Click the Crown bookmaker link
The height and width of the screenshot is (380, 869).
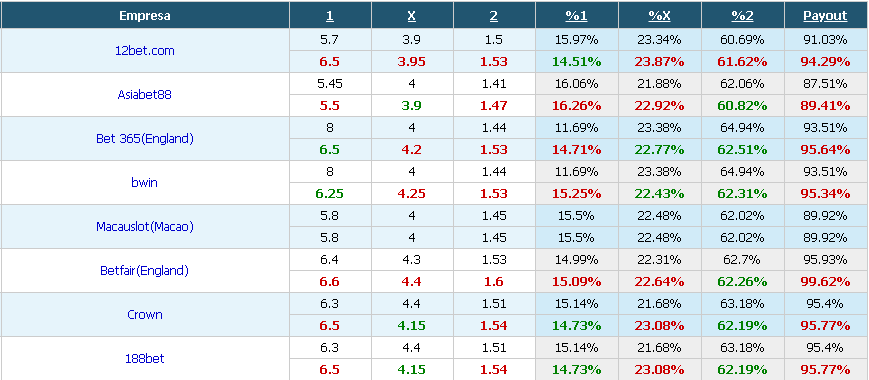[145, 315]
